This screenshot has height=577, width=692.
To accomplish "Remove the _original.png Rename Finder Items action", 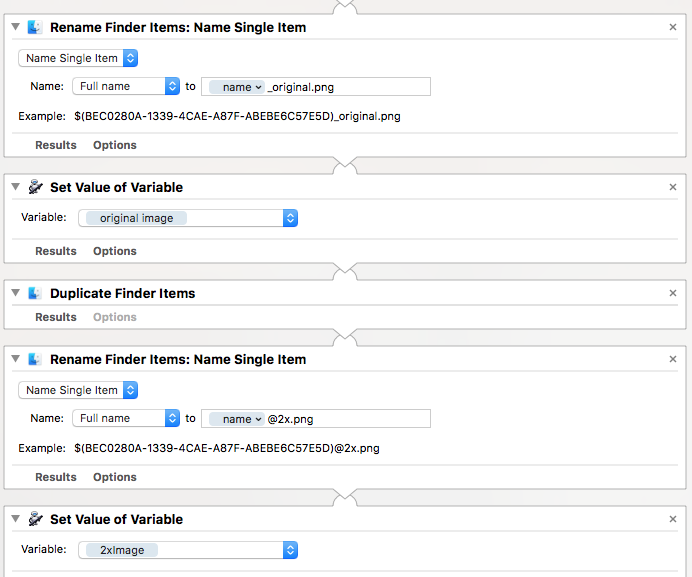I will 673,27.
